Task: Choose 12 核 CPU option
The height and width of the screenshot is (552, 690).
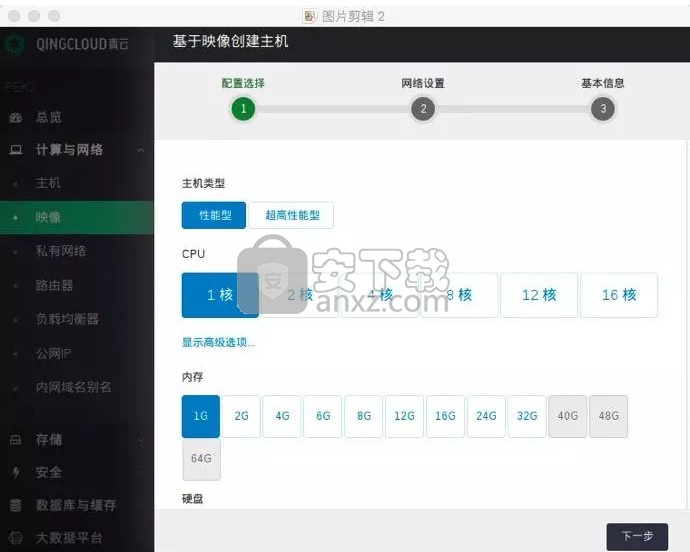Action: pos(539,295)
